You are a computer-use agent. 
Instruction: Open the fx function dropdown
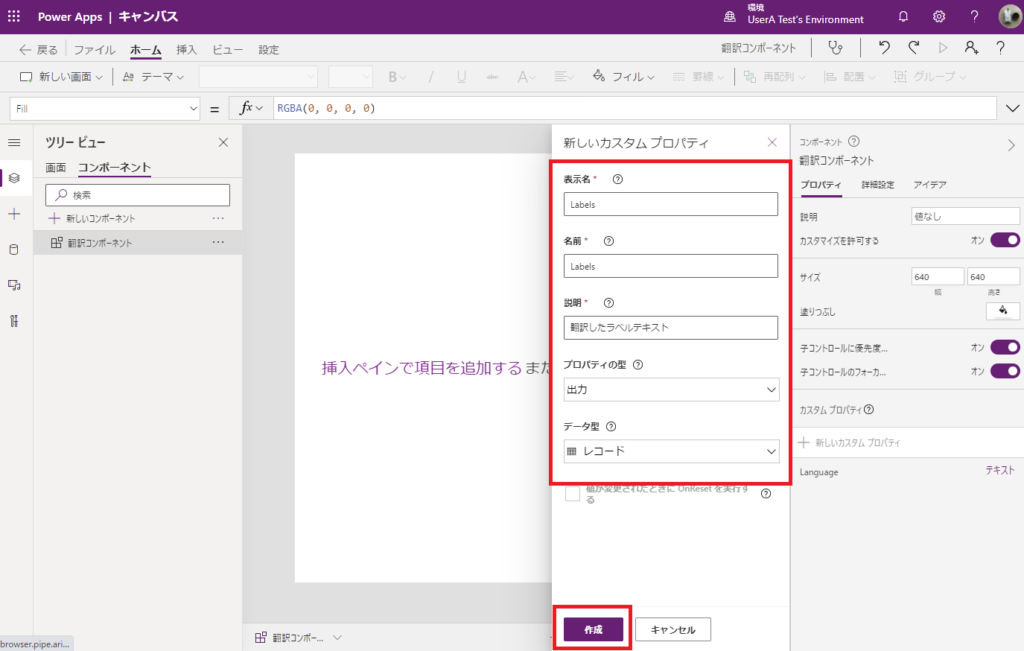251,108
